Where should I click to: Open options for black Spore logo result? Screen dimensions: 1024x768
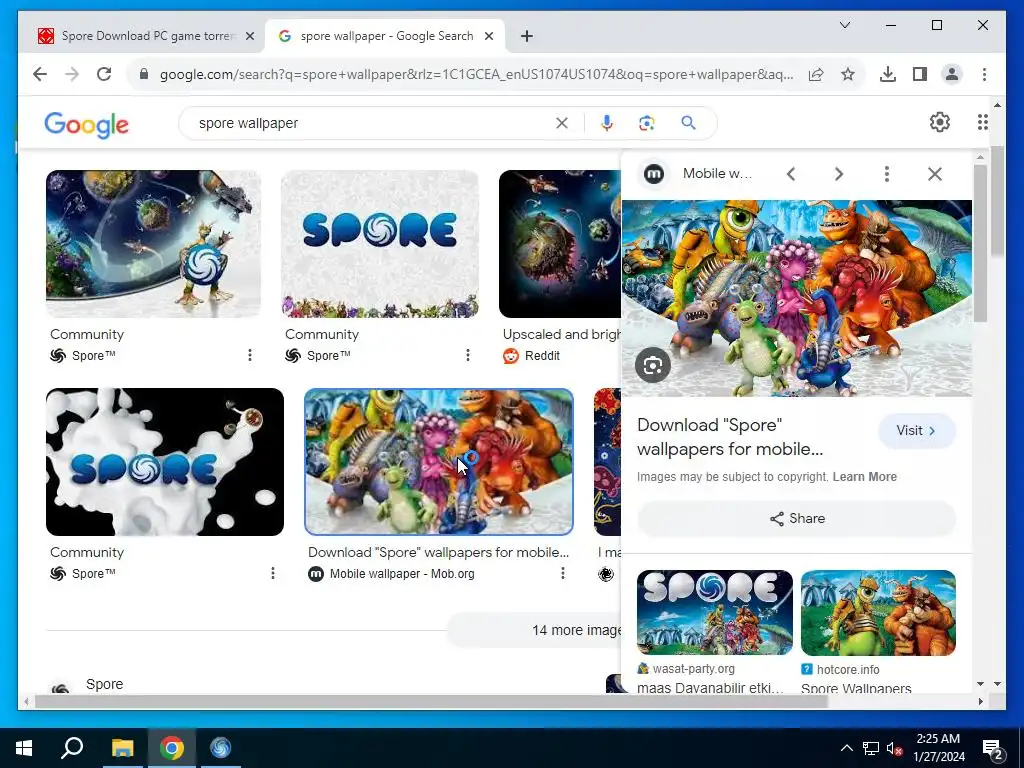(272, 573)
